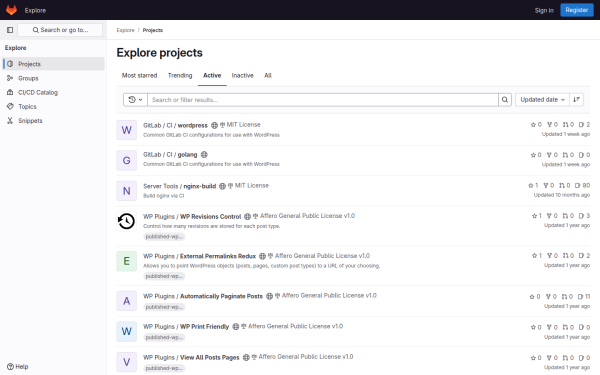Viewport: 600px width, 375px height.
Task: Click the Sign in link
Action: (x=544, y=10)
